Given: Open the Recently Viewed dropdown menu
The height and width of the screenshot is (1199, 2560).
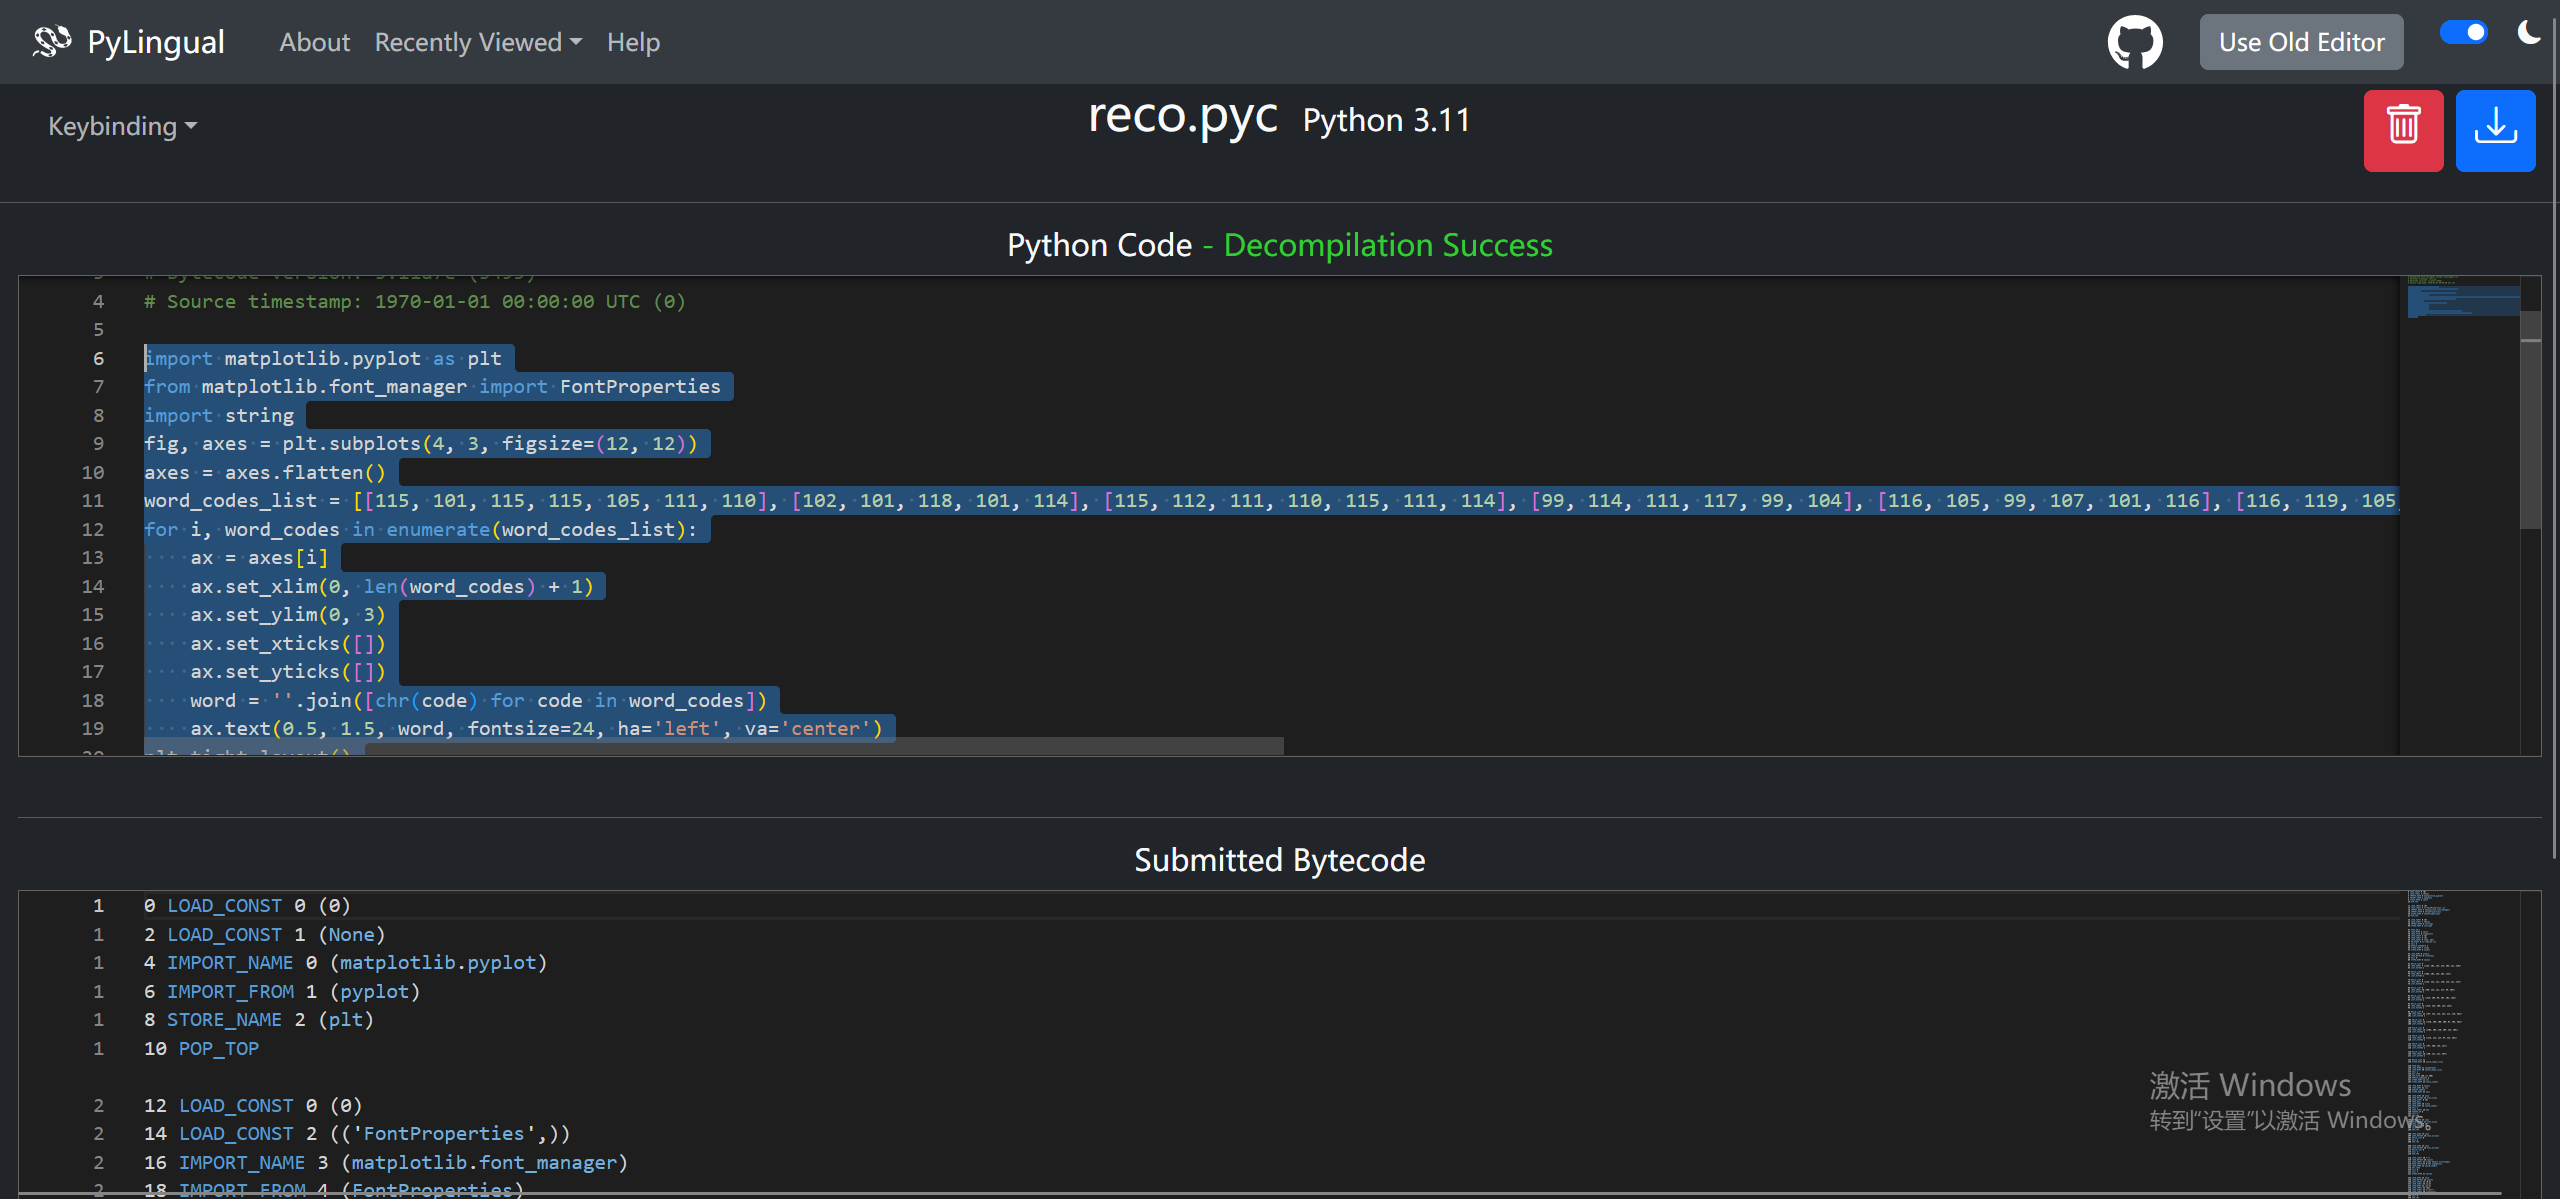Looking at the screenshot, I should point(478,42).
